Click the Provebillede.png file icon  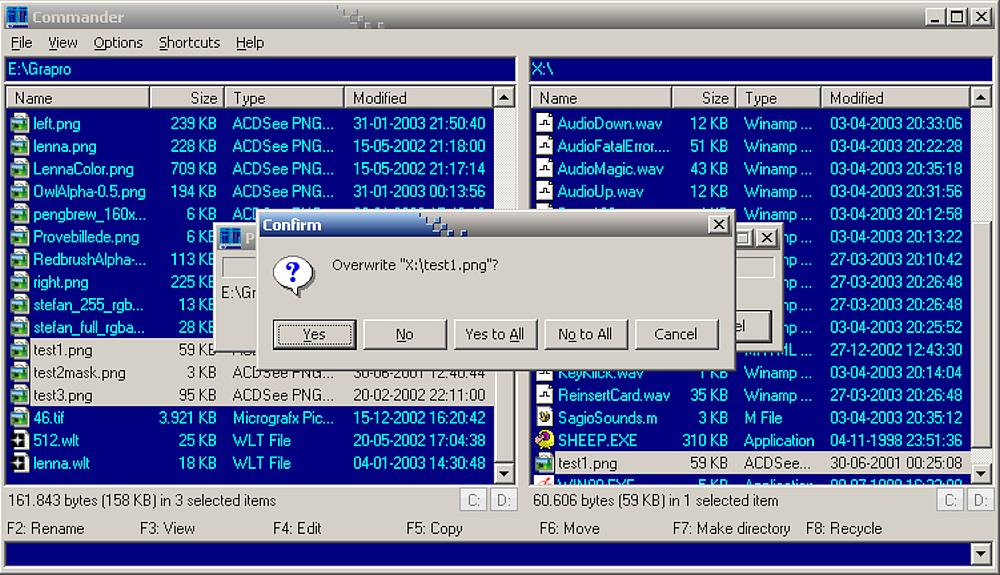coord(20,237)
